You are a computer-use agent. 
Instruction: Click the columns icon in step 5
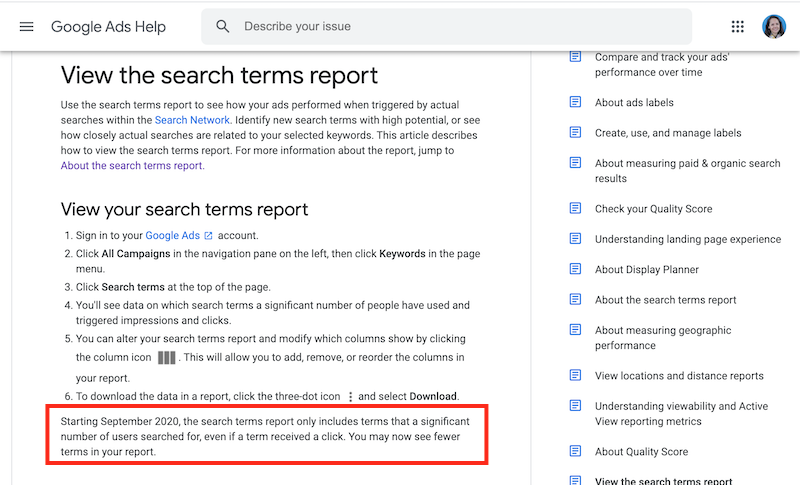[166, 358]
